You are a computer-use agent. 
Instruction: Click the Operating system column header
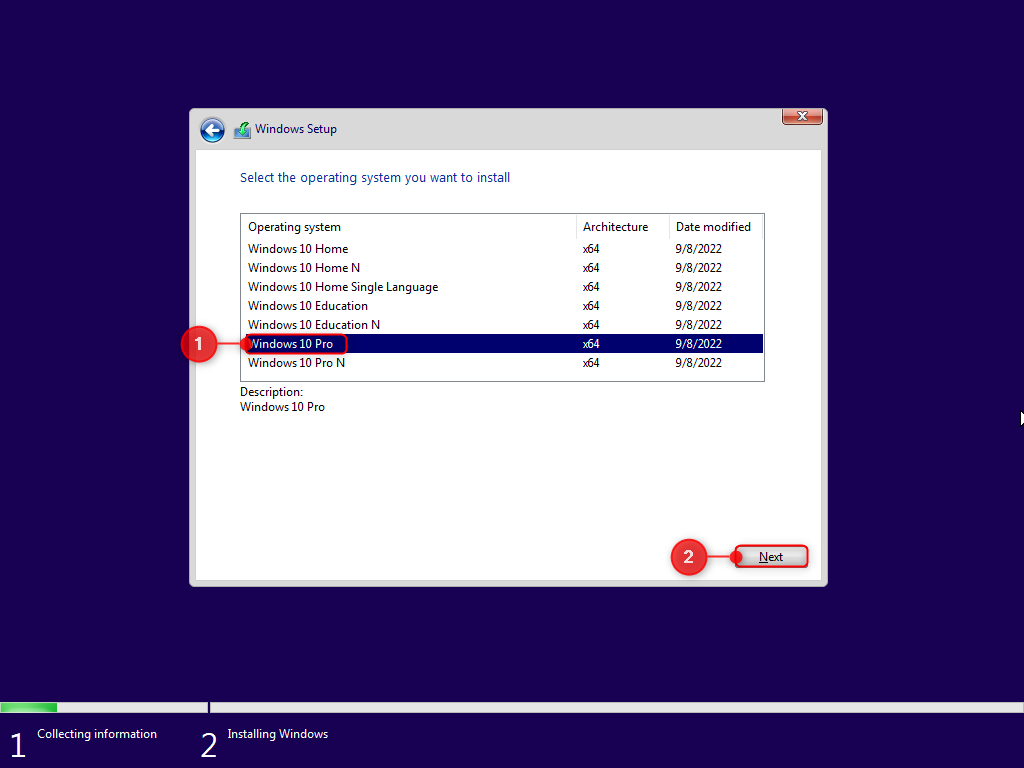click(409, 227)
